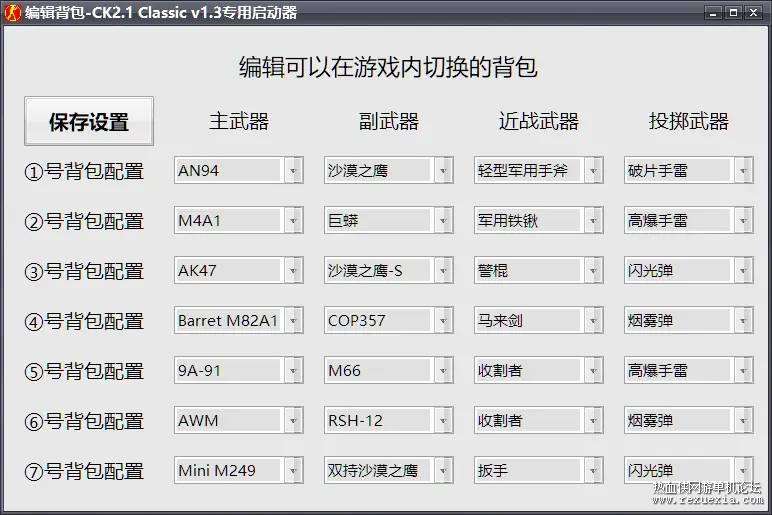The image size is (772, 515).
Task: Click the 近战武器 column header
Action: click(539, 121)
